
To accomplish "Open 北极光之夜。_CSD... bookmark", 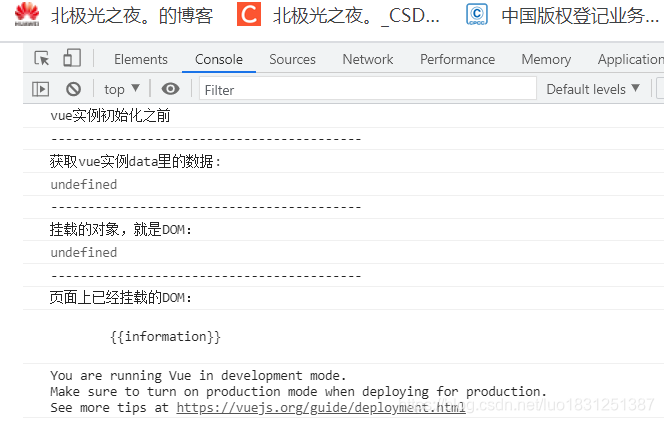I will [x=356, y=16].
